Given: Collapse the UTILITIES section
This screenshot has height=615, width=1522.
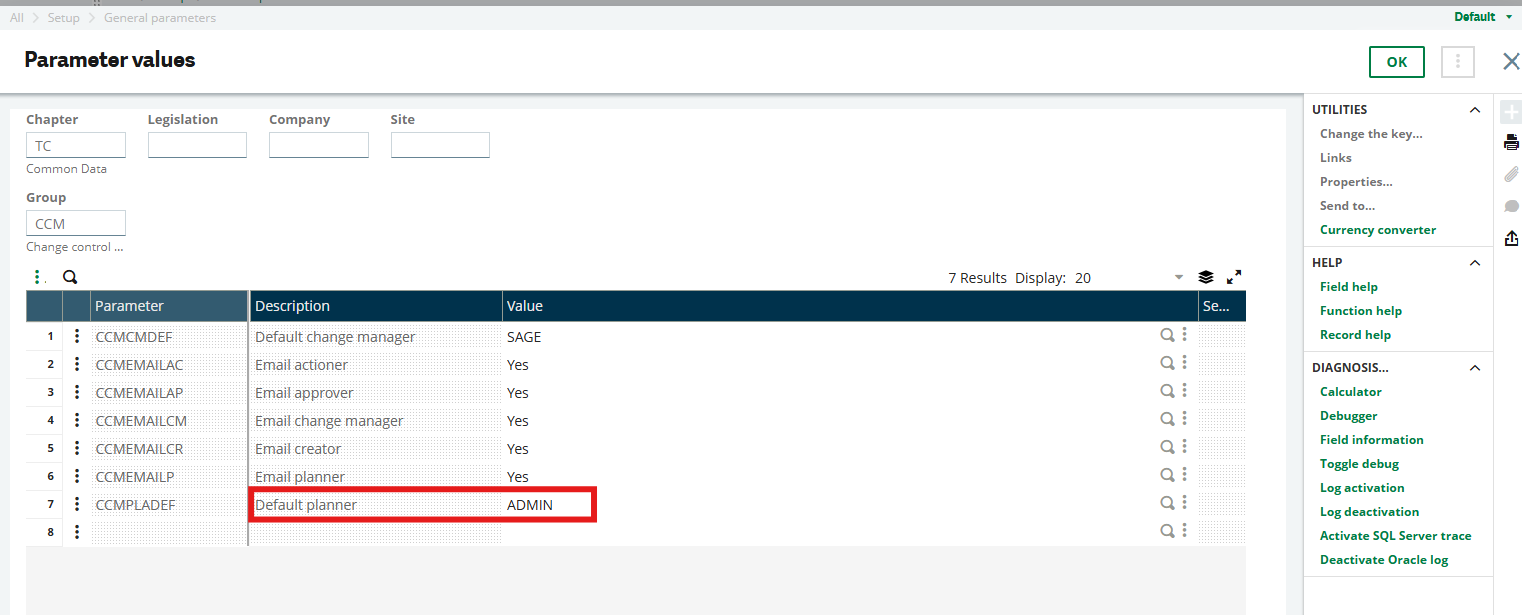Looking at the screenshot, I should click(x=1474, y=109).
